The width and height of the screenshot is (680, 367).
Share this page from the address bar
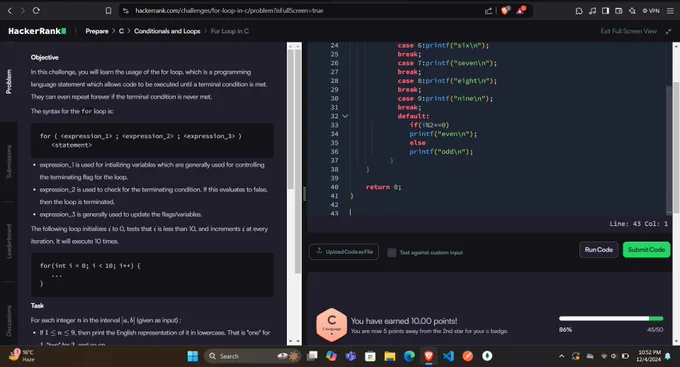click(488, 10)
